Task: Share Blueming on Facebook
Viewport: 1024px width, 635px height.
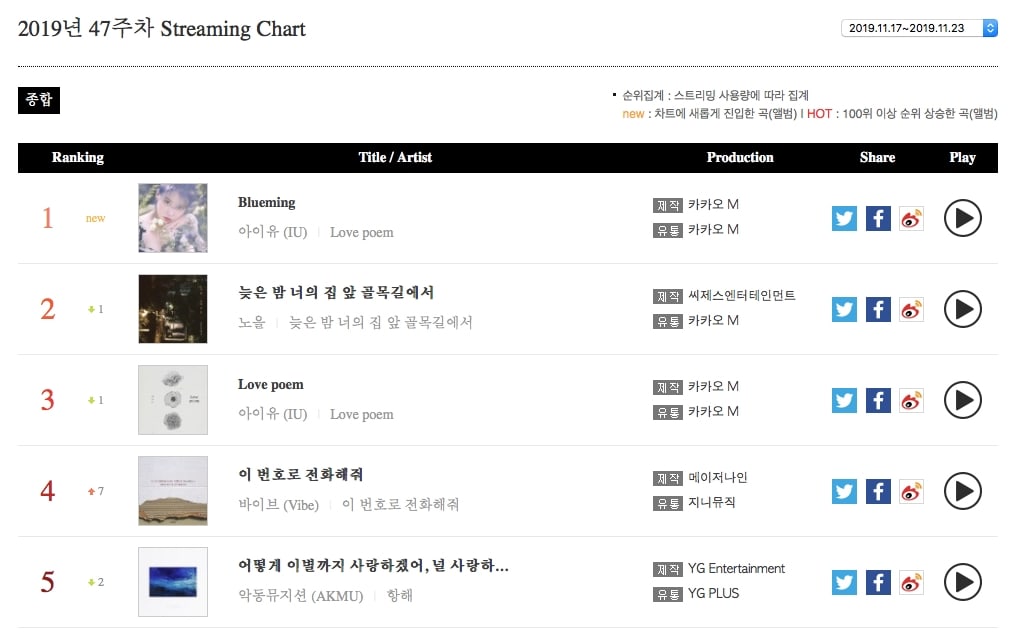Action: (x=878, y=218)
